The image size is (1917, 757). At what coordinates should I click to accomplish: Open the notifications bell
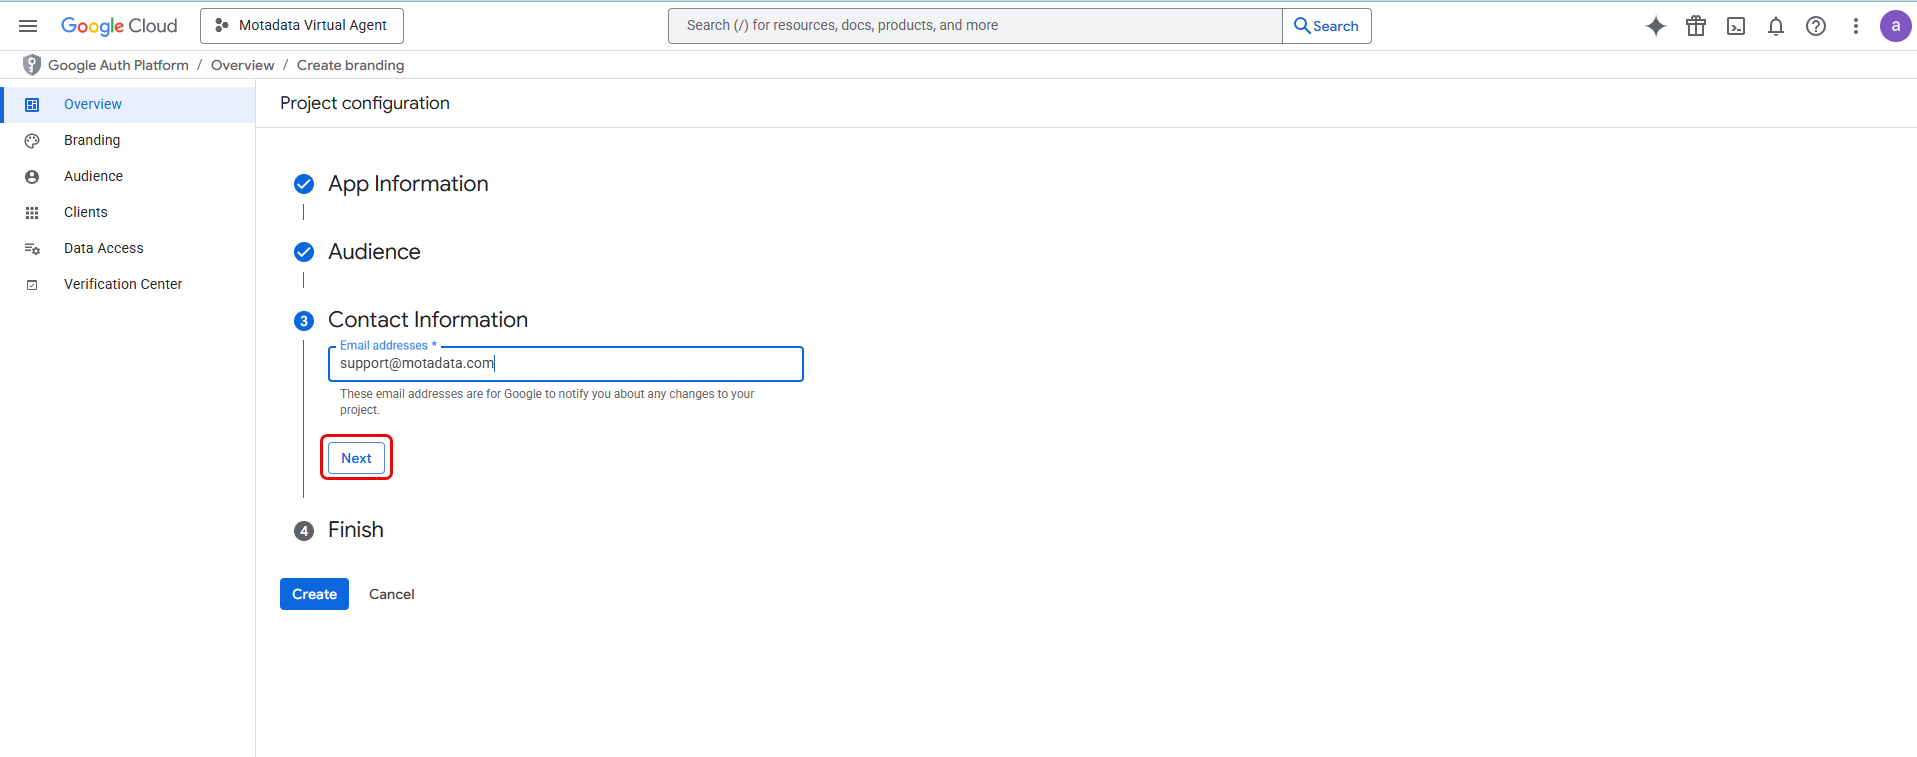click(1776, 26)
